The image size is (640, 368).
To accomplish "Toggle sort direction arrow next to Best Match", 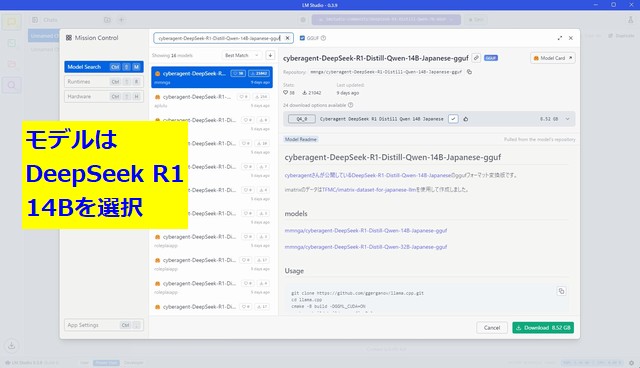I will point(270,55).
